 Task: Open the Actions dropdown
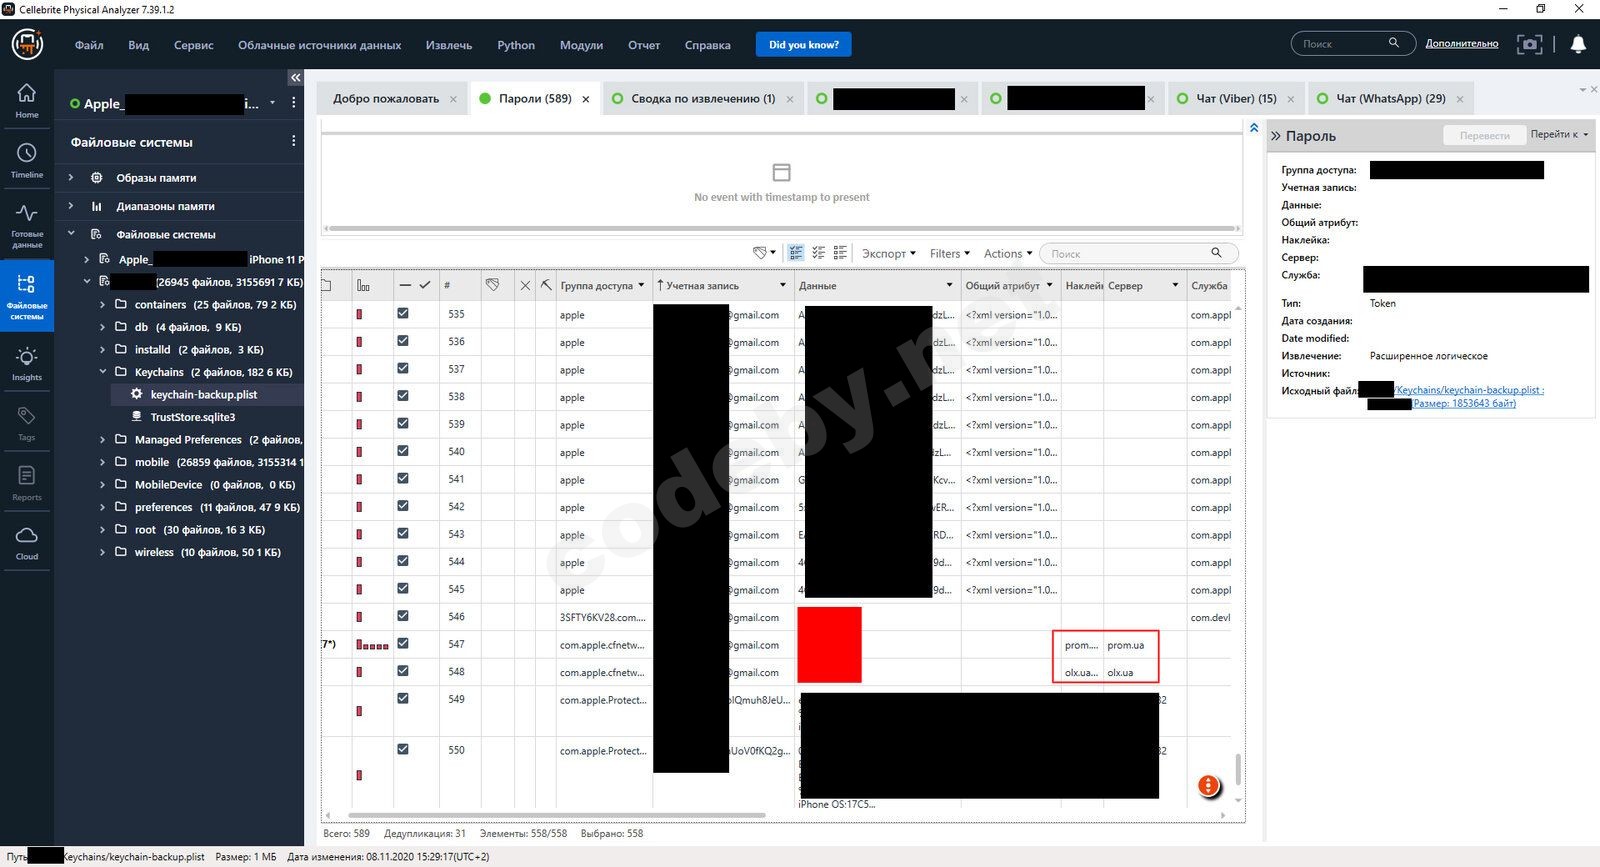tap(1008, 253)
